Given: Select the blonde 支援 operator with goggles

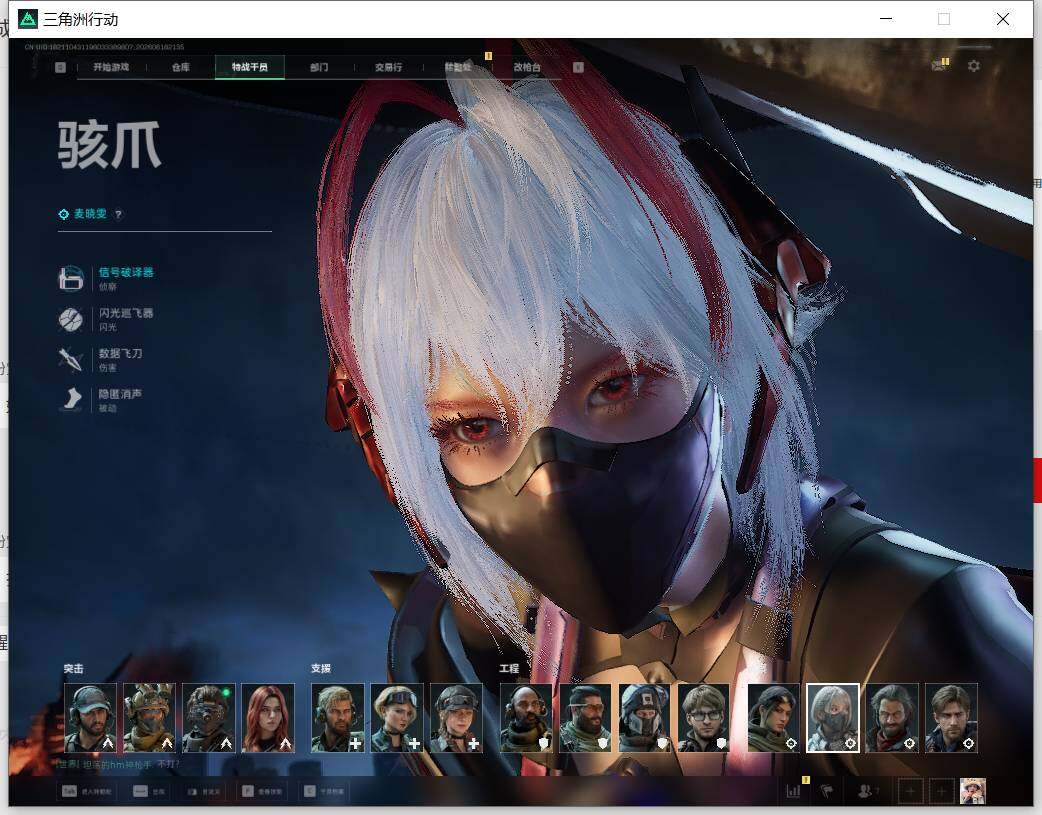Looking at the screenshot, I should (397, 718).
